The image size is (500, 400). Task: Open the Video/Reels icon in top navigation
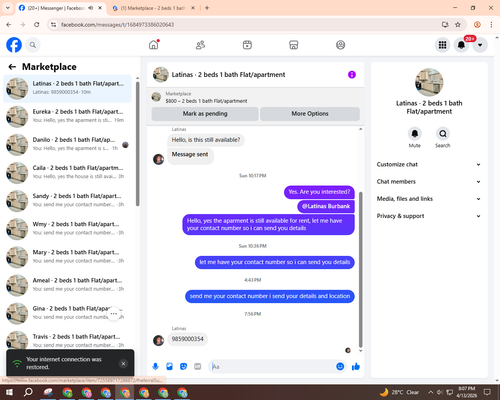[x=247, y=45]
